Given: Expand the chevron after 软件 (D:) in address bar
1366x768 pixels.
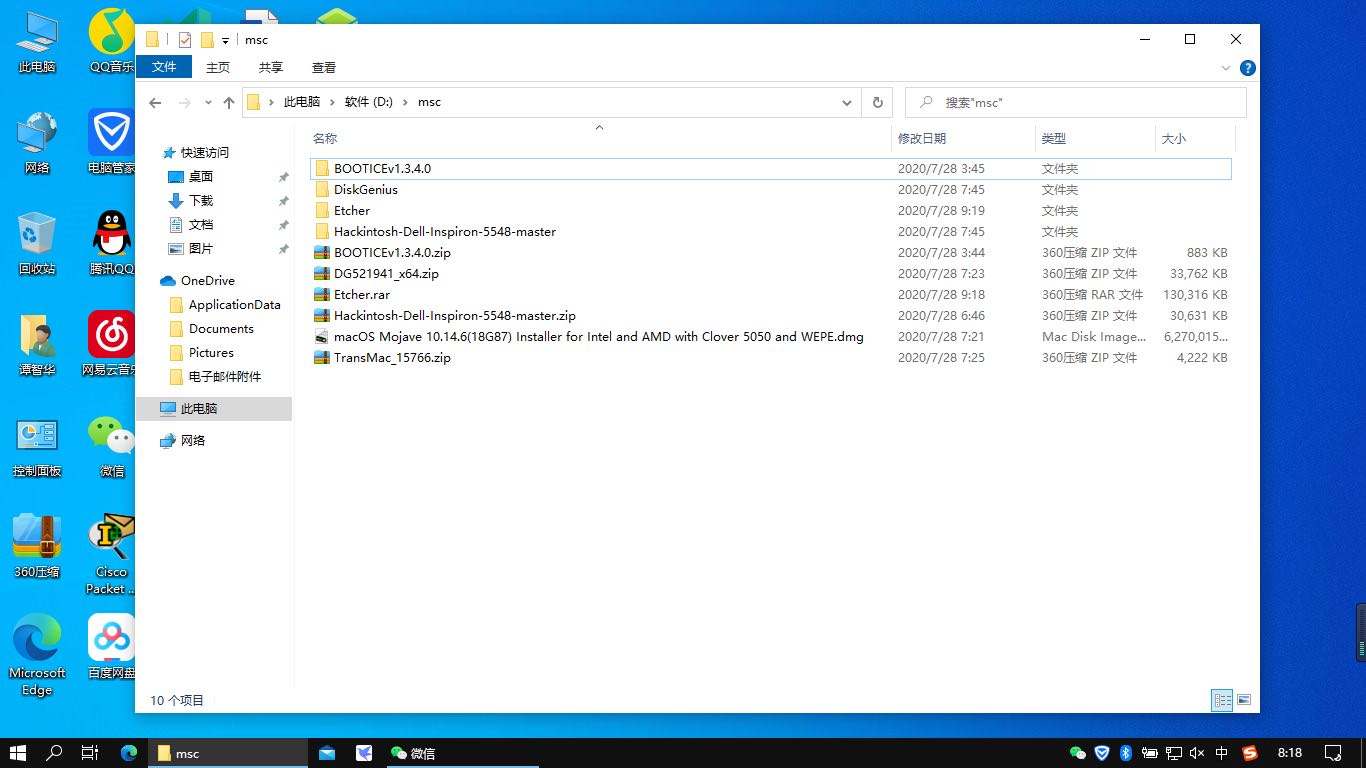Looking at the screenshot, I should [x=406, y=102].
